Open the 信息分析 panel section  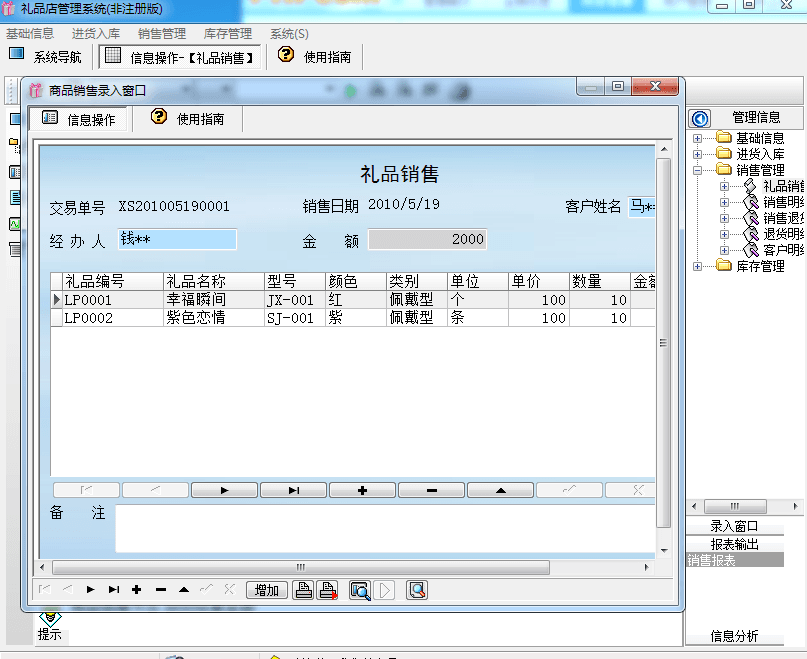pos(734,636)
